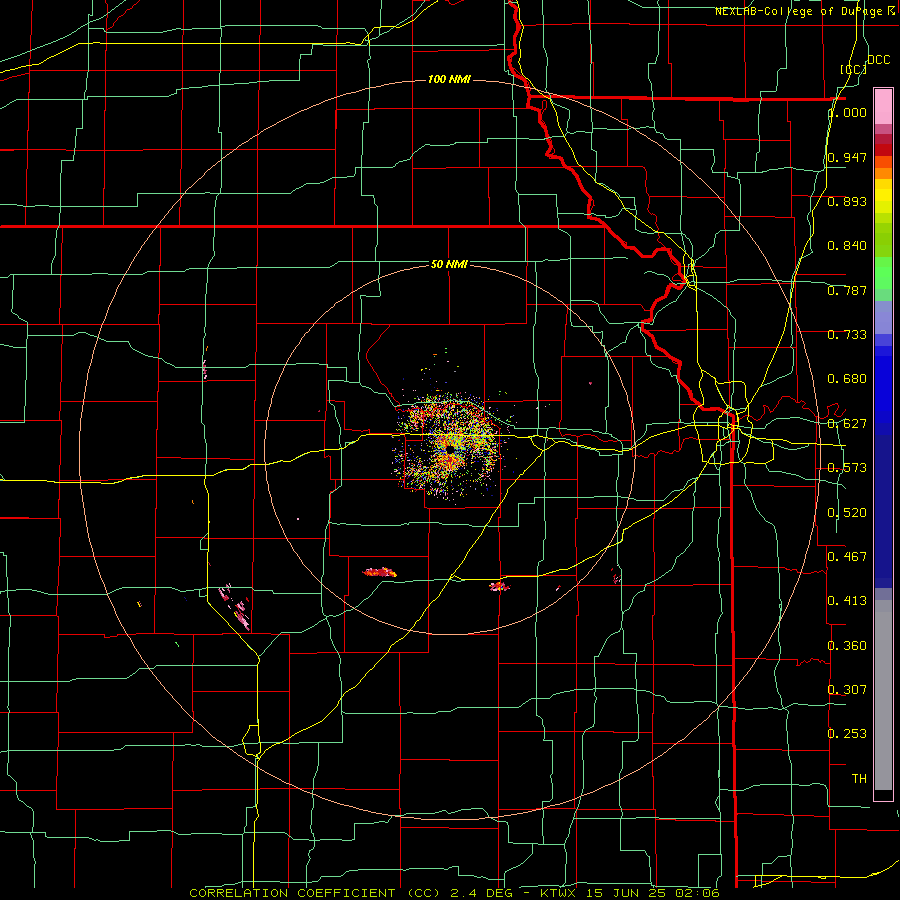The image size is (900, 900).
Task: Click the 0.253 legend value
Action: pyautogui.click(x=847, y=734)
